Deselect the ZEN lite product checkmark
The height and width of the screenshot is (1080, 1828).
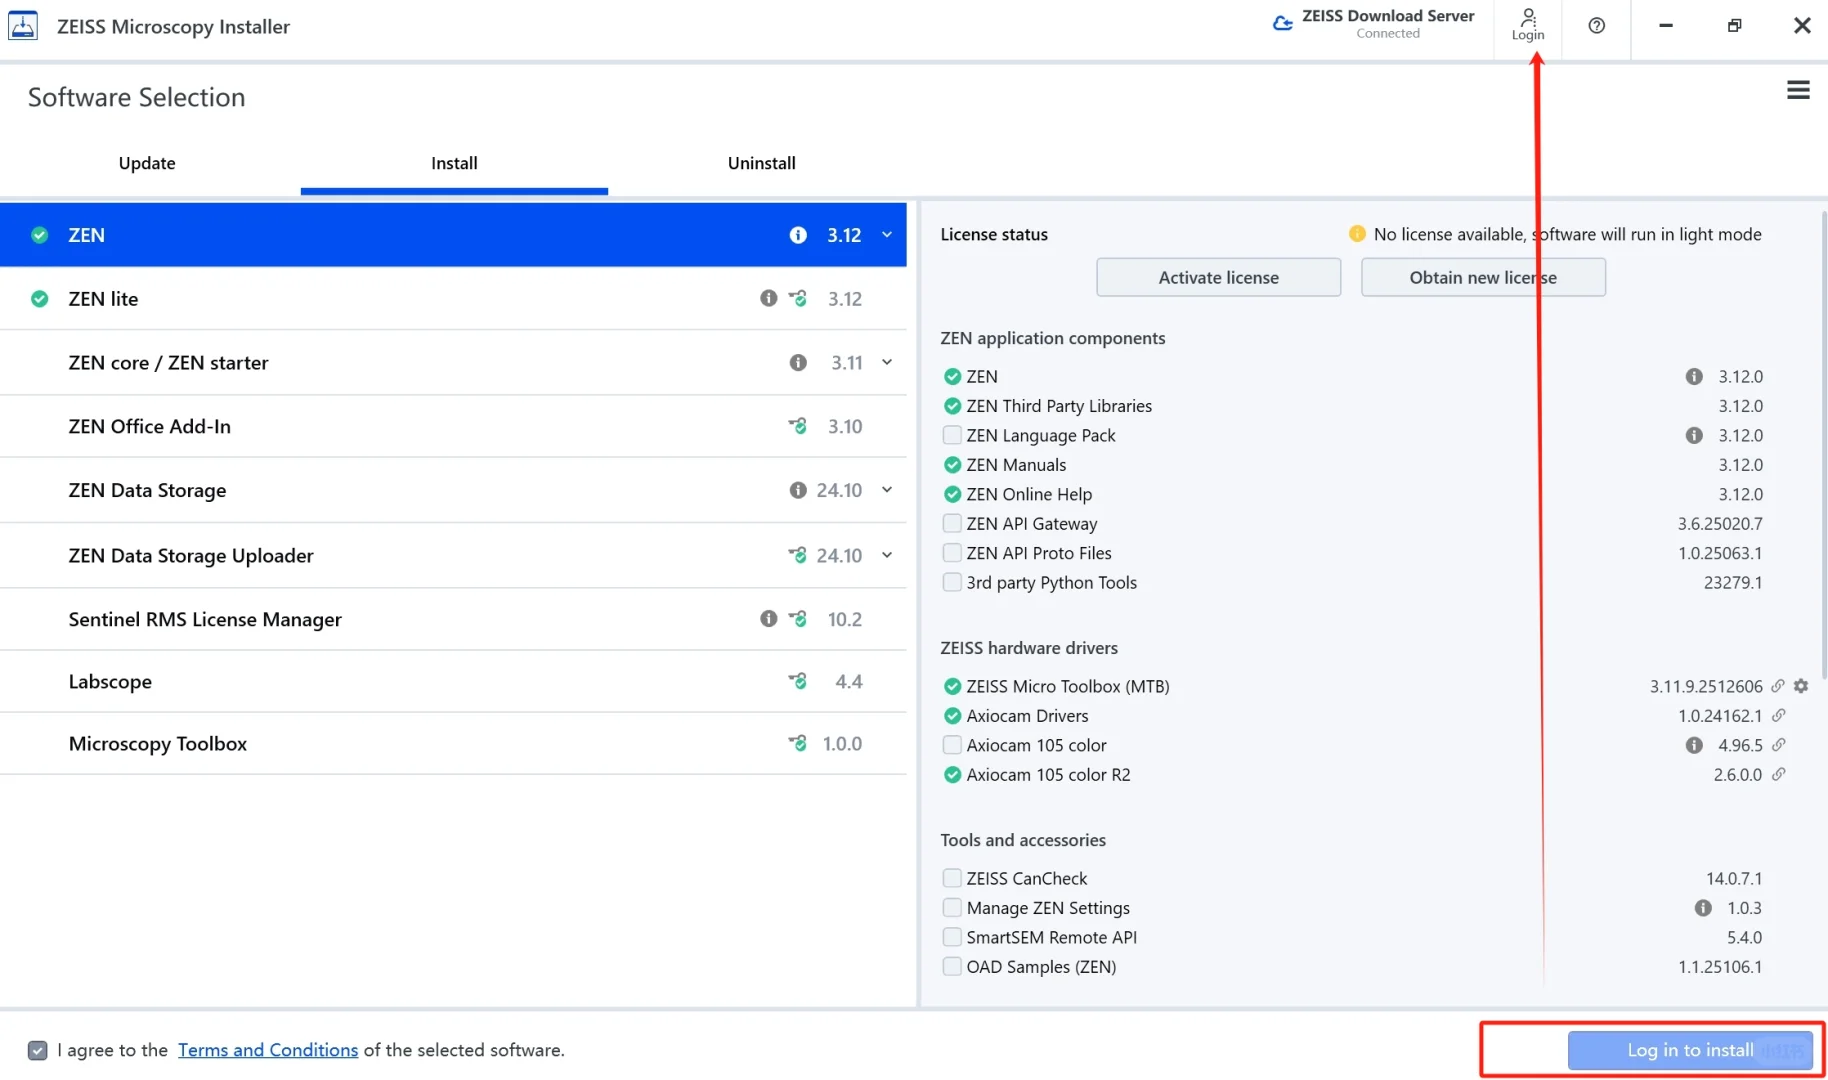point(39,298)
